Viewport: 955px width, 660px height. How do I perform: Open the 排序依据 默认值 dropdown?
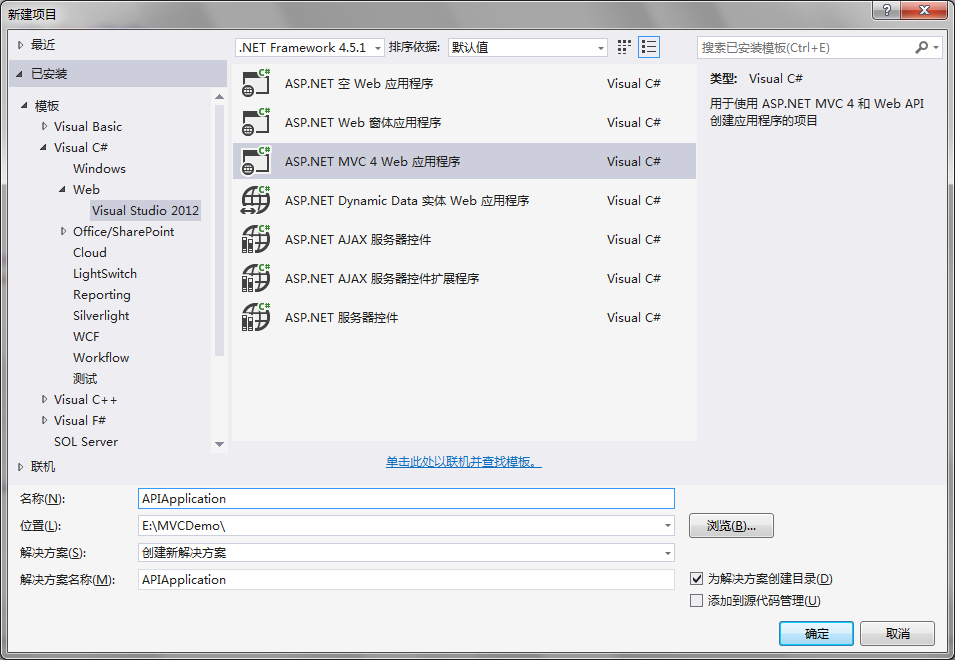[527, 47]
